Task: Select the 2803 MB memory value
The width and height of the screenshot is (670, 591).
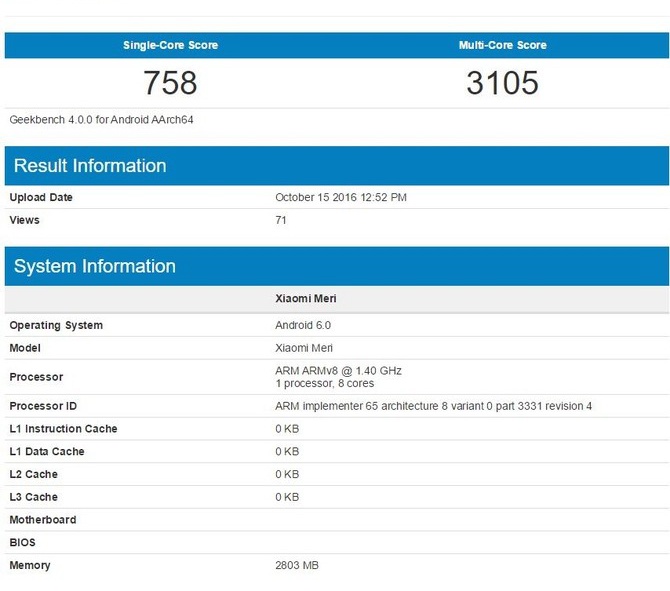Action: point(297,565)
